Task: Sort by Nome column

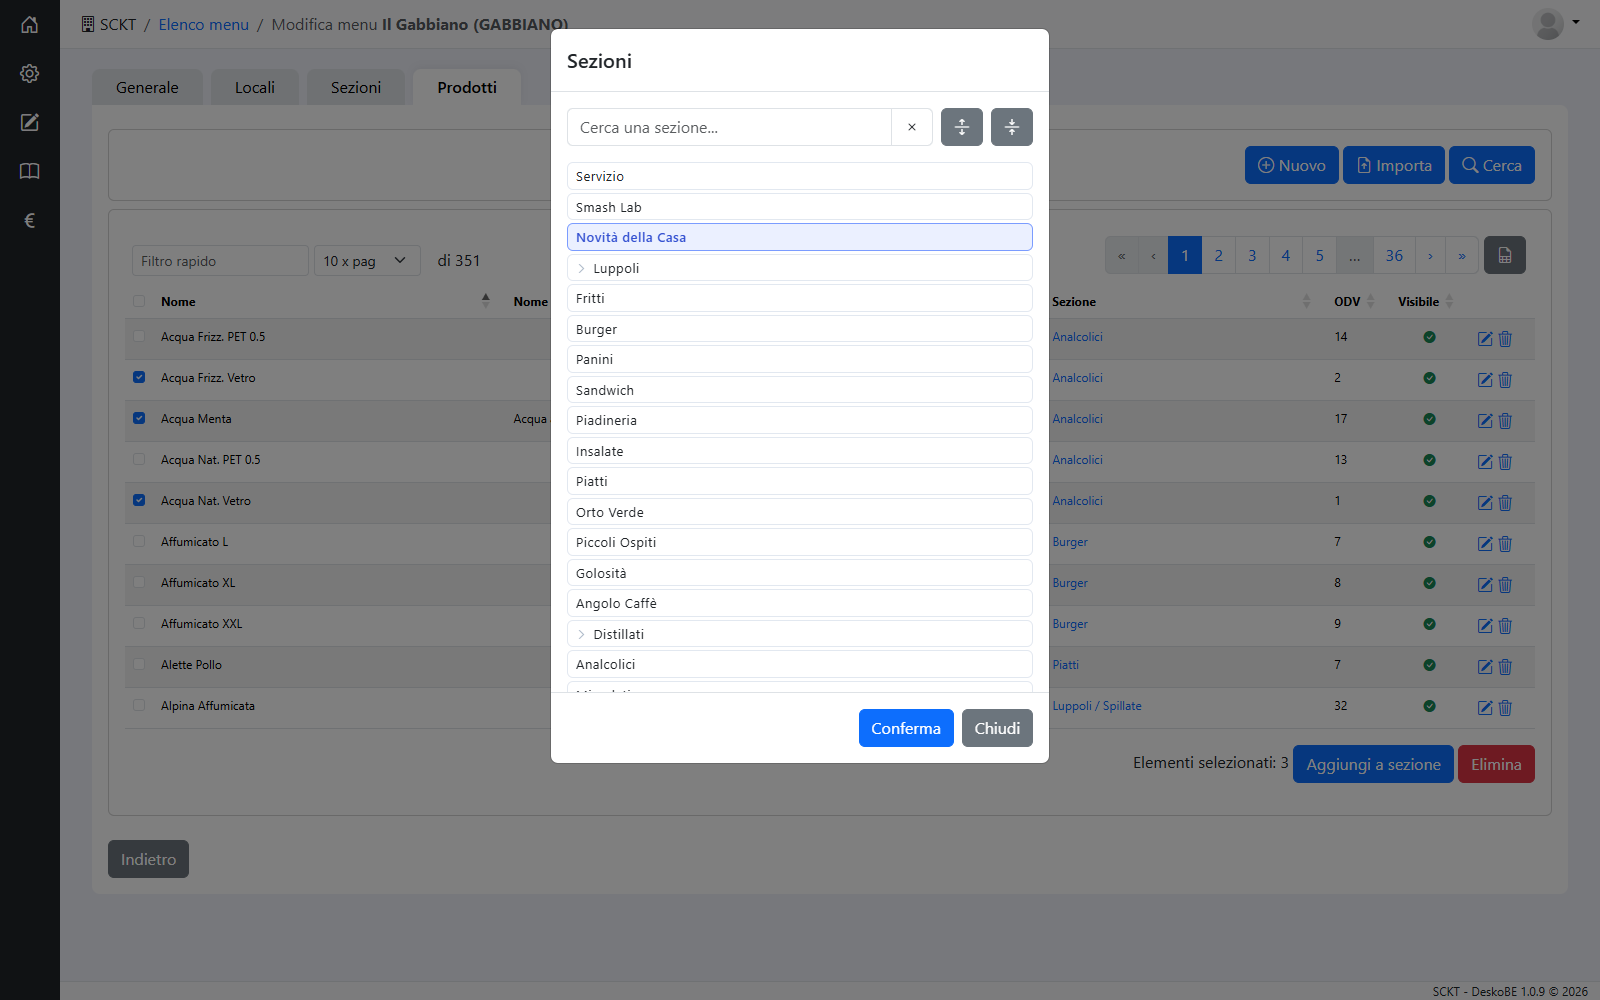Action: [x=486, y=300]
